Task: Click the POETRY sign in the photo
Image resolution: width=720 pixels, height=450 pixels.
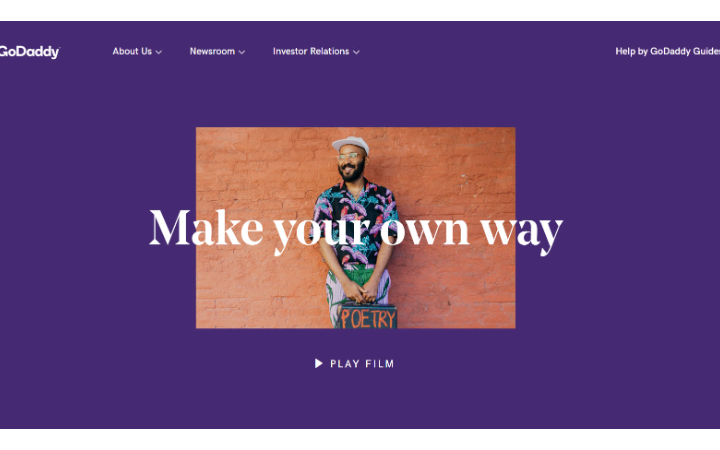Action: (x=368, y=318)
